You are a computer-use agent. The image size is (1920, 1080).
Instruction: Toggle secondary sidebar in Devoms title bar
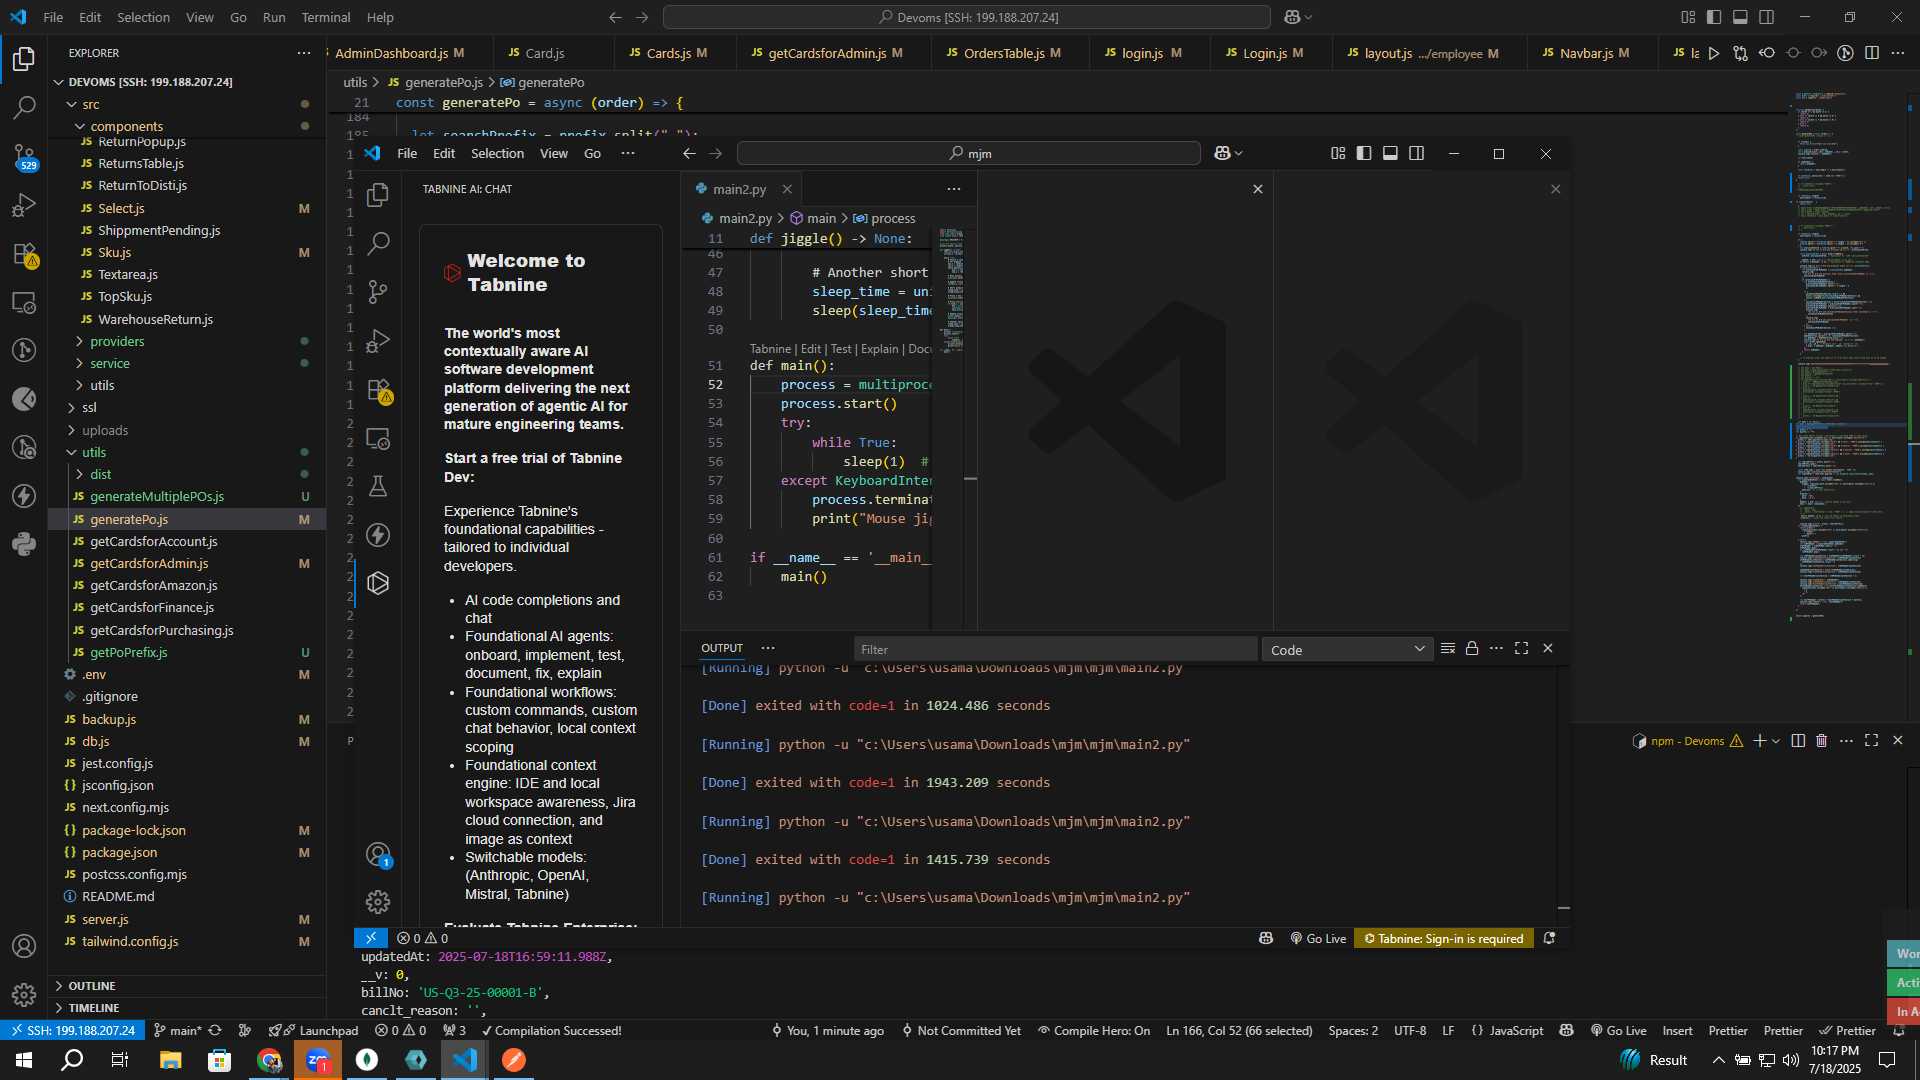point(1767,17)
